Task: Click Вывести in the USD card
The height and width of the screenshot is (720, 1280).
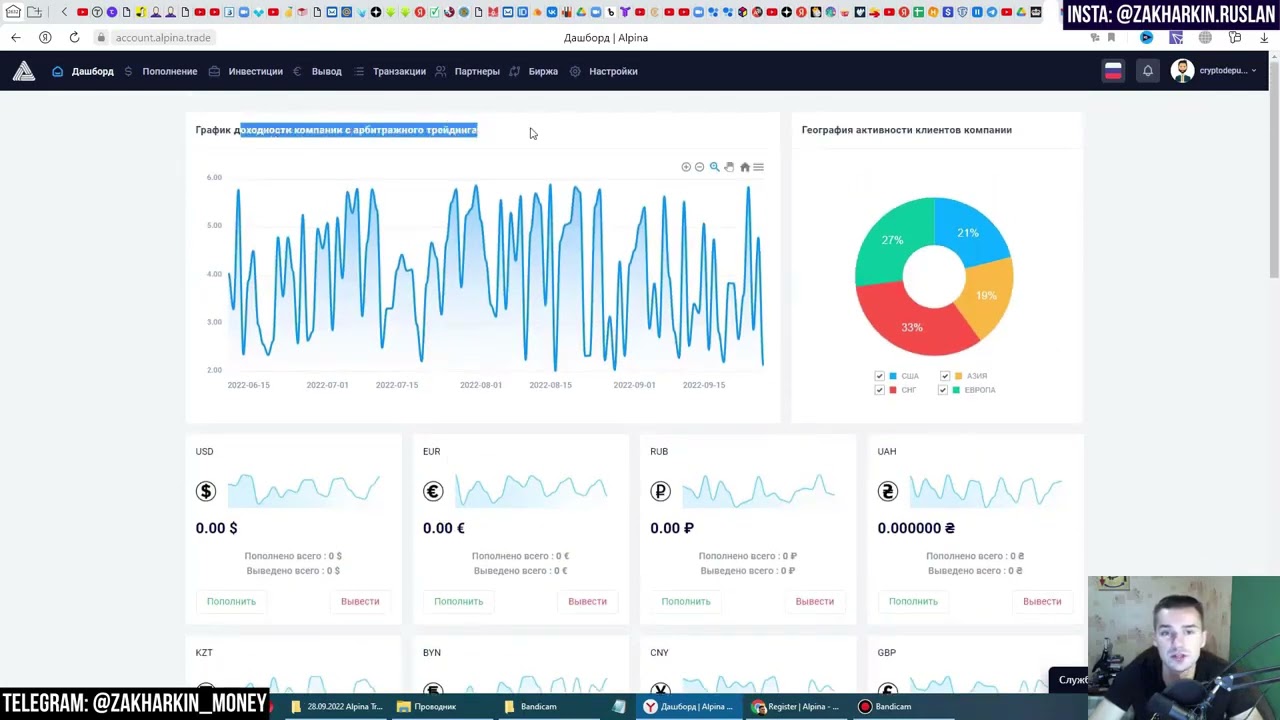Action: click(x=360, y=601)
